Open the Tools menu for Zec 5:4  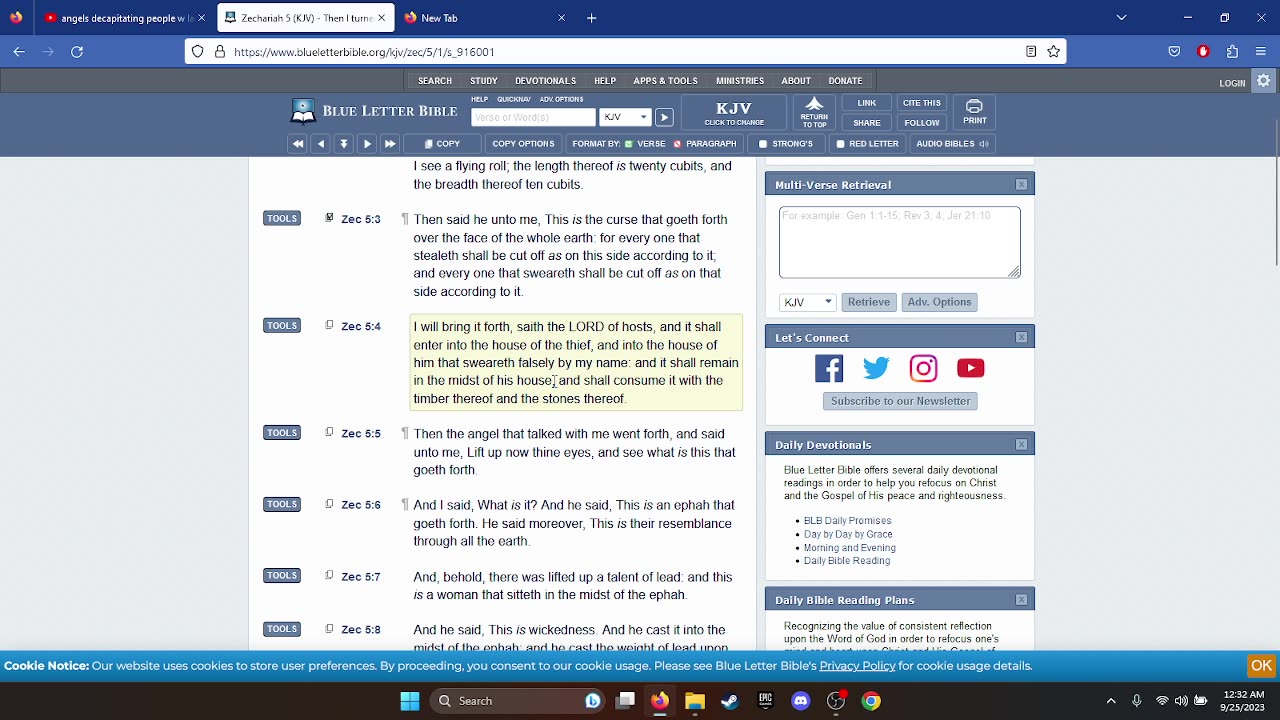coord(282,325)
